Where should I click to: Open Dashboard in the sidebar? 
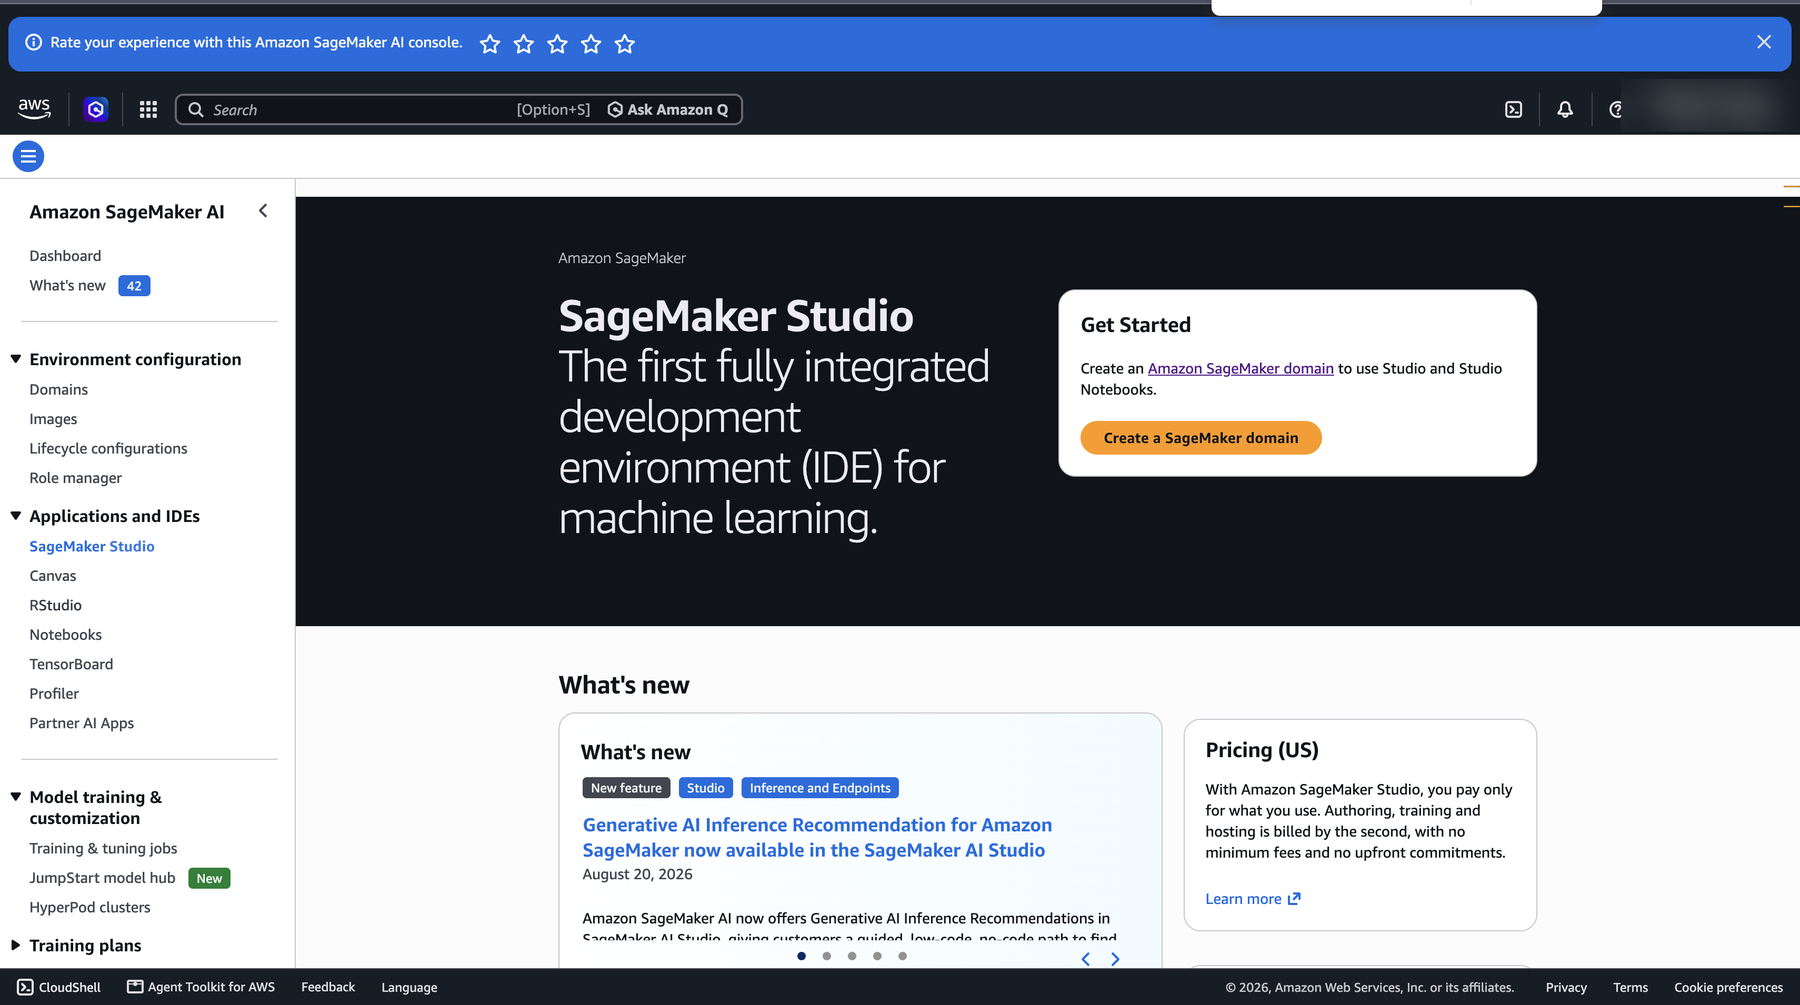click(x=65, y=256)
